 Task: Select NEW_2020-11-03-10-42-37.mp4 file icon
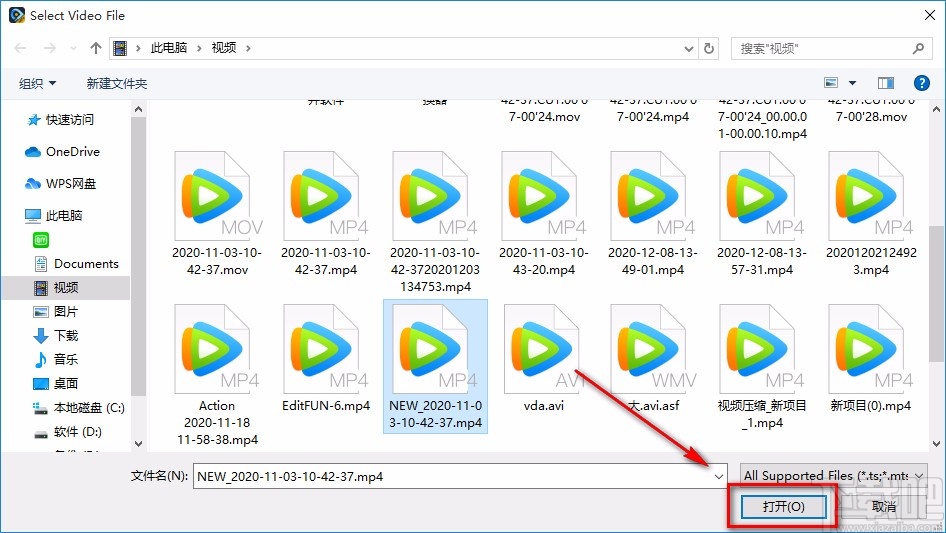coord(435,366)
